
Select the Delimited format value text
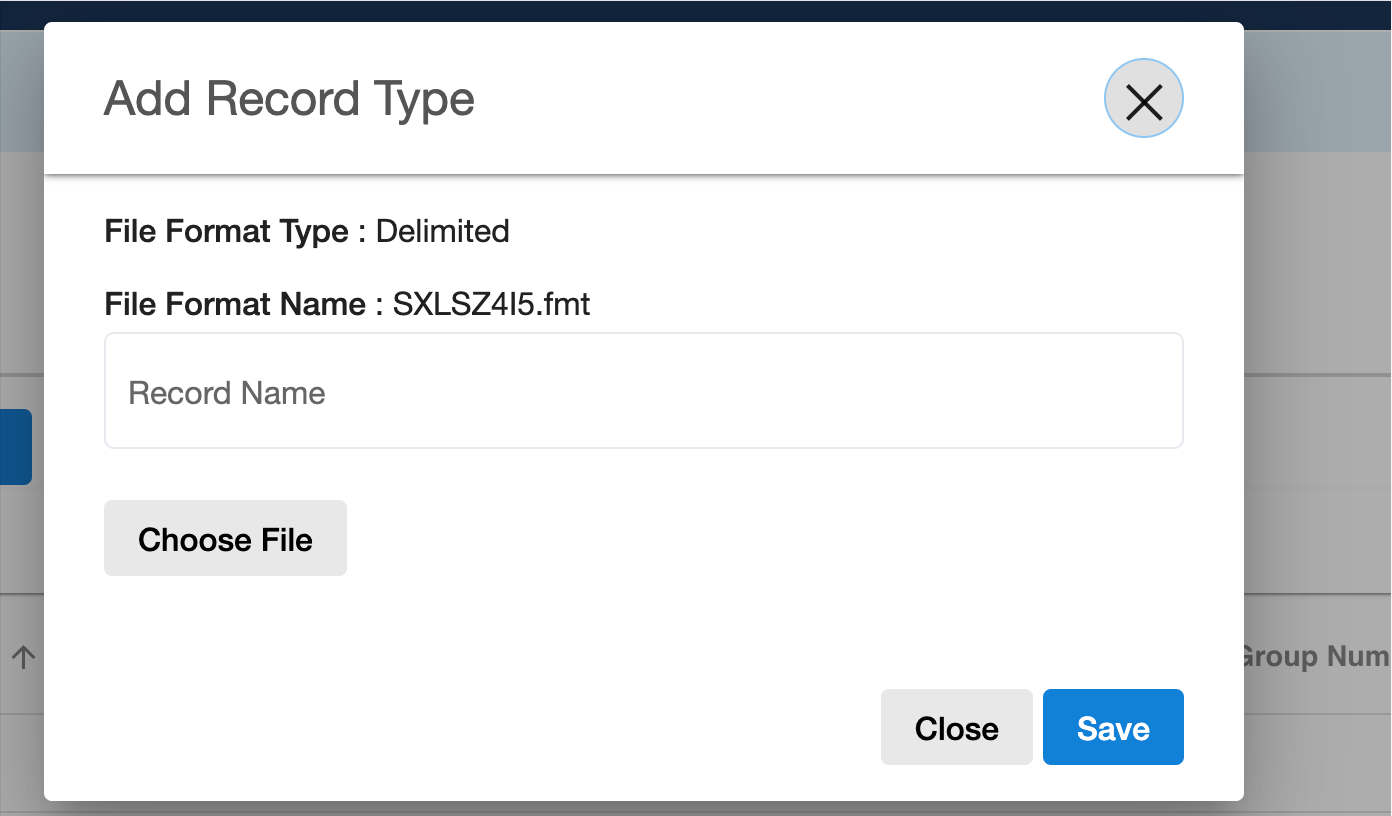pos(442,232)
